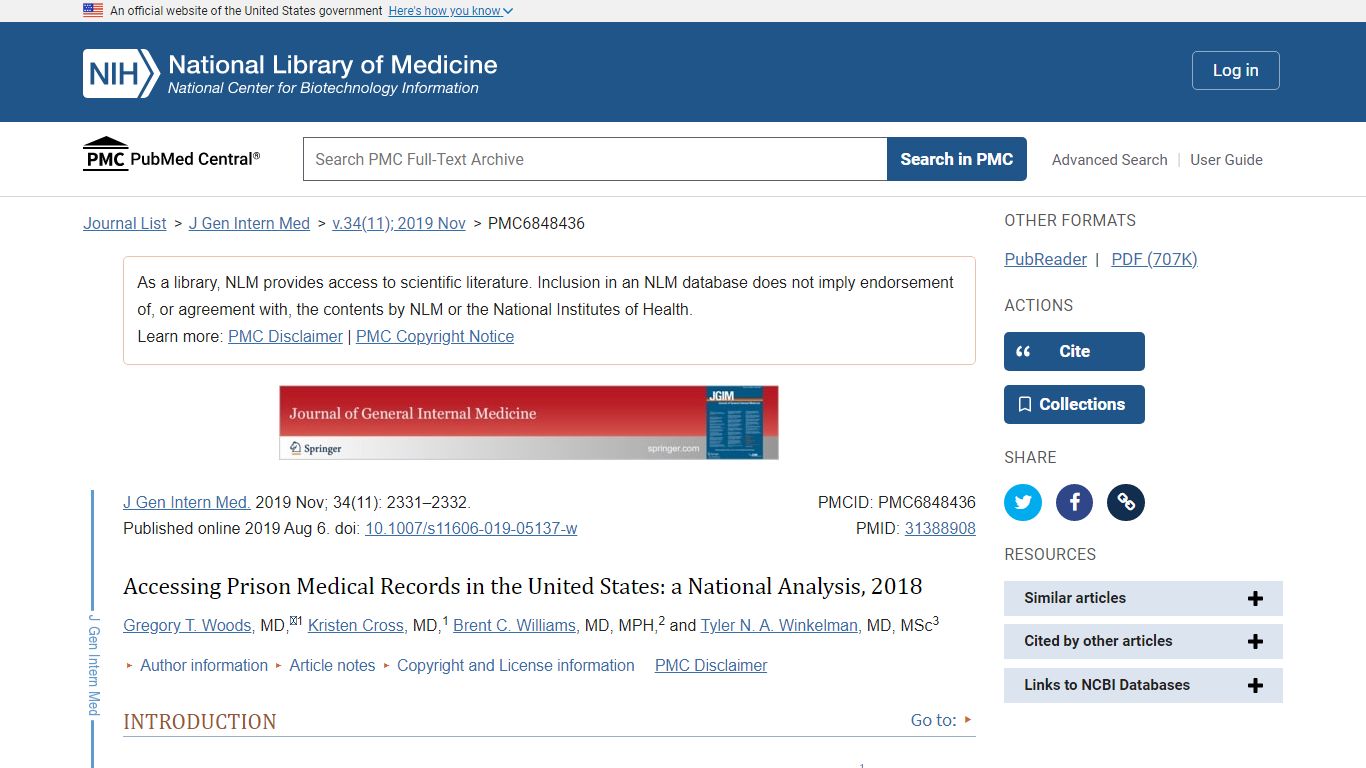
Task: Expand Cited by other articles panel
Action: pos(1143,641)
